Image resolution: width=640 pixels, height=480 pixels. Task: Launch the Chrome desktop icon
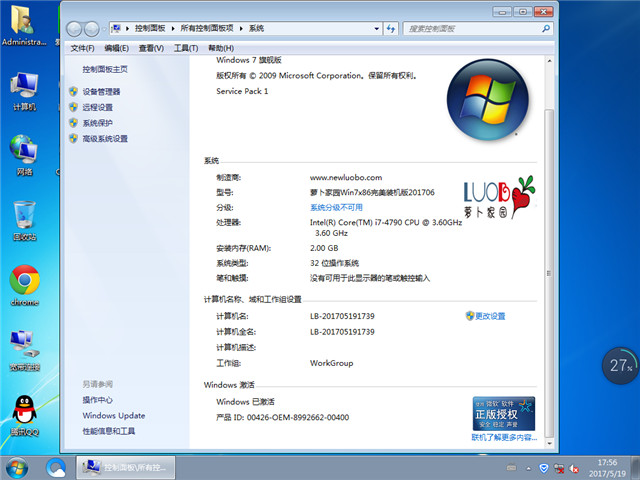click(x=24, y=286)
